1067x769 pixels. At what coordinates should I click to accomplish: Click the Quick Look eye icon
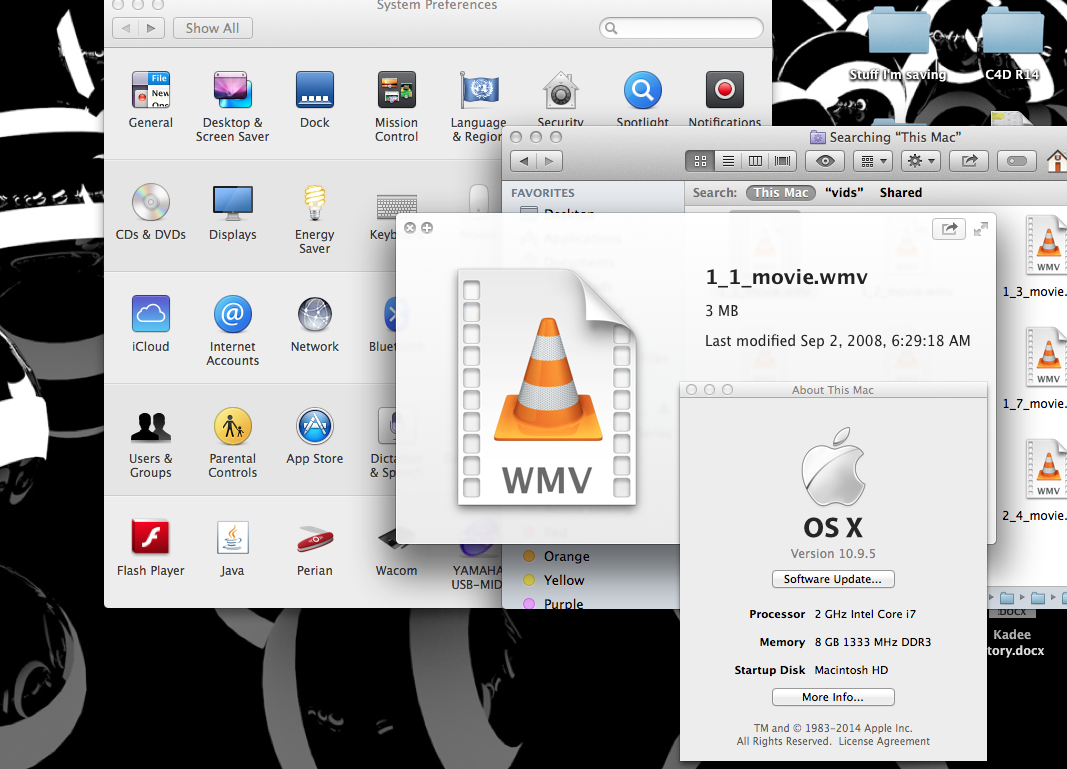point(825,160)
